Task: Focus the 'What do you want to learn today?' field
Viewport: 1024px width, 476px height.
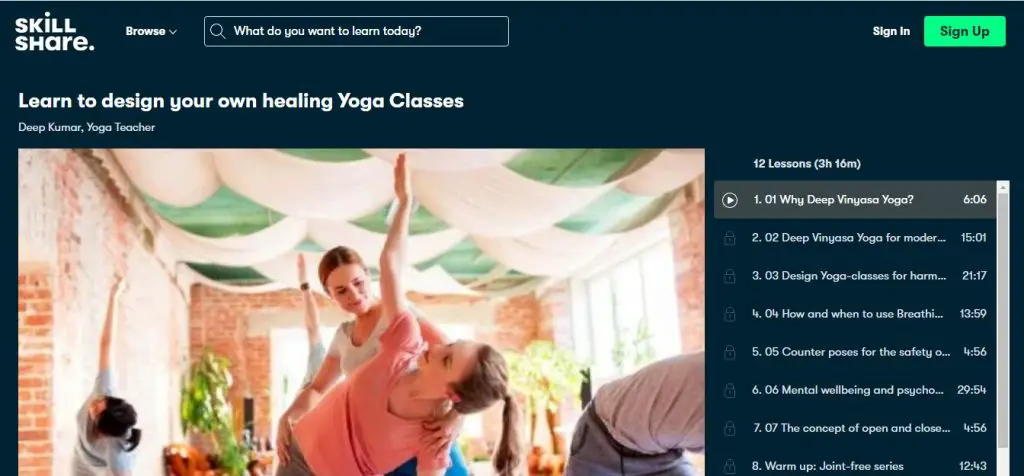Action: point(356,31)
